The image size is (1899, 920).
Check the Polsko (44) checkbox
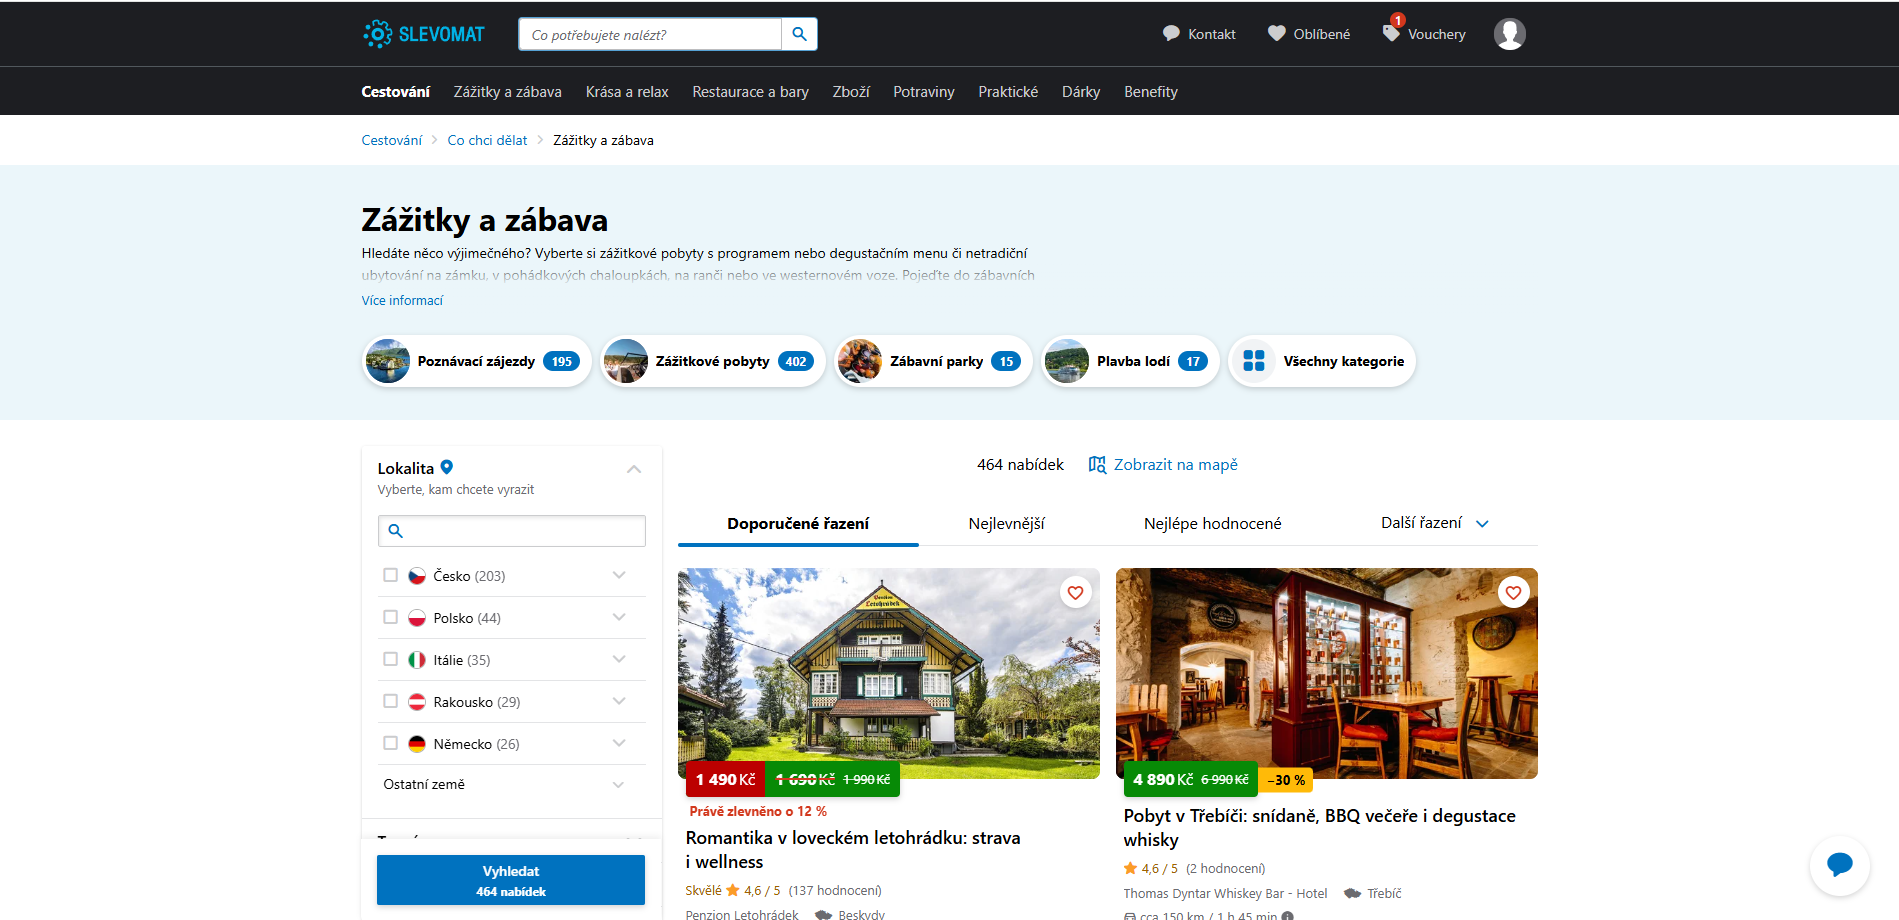point(391,617)
